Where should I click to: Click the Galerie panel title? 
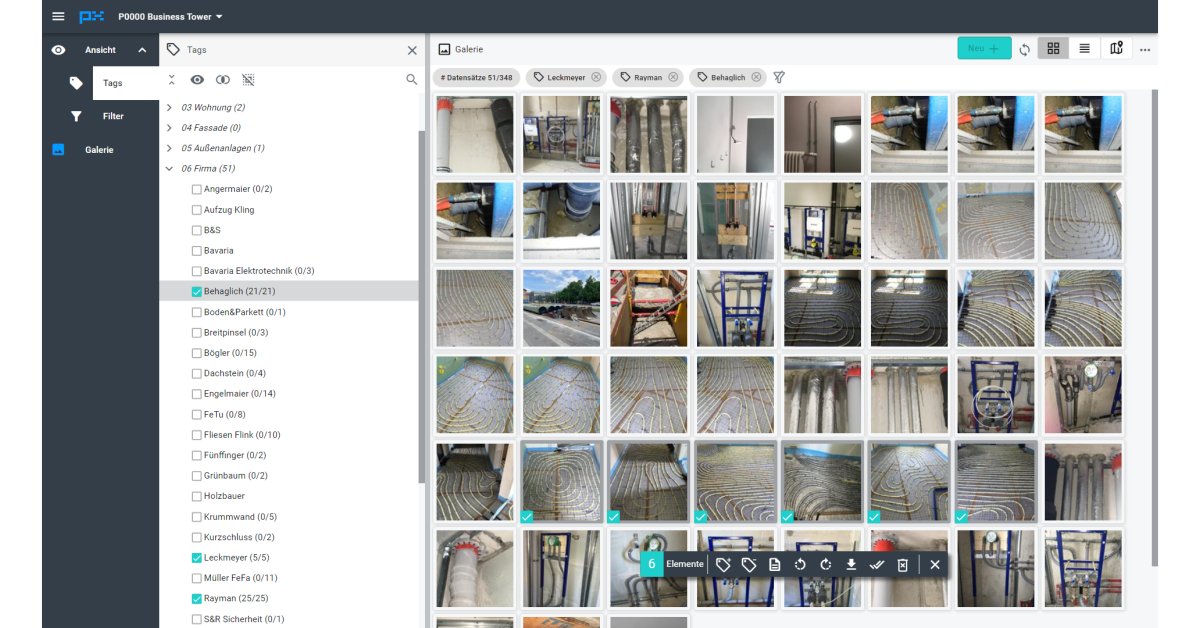point(469,49)
